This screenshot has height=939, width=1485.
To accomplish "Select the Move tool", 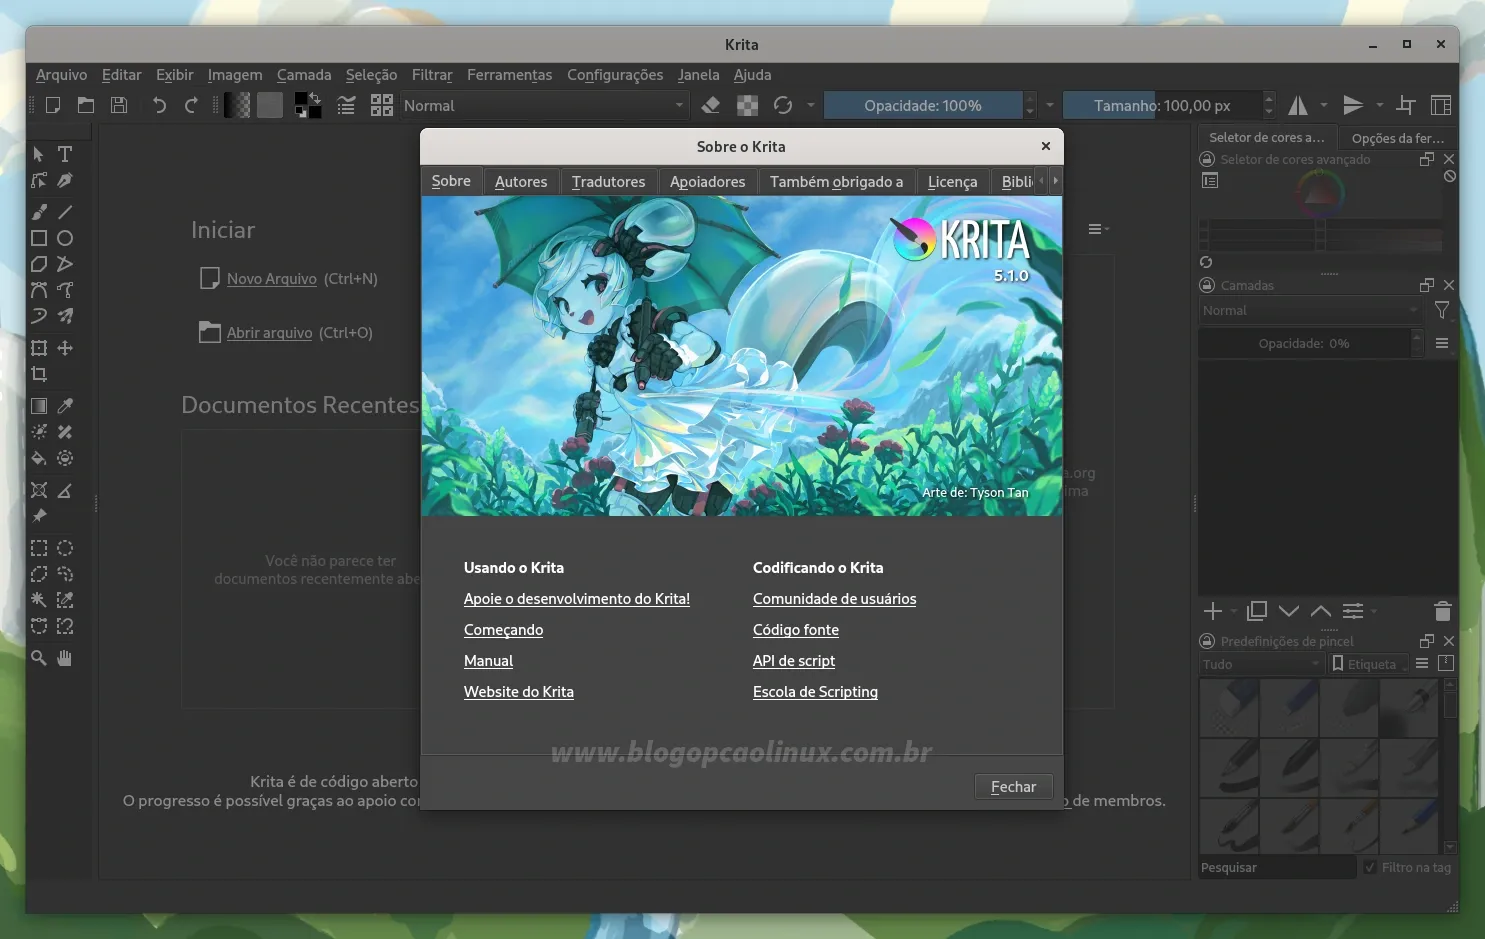I will pyautogui.click(x=65, y=348).
